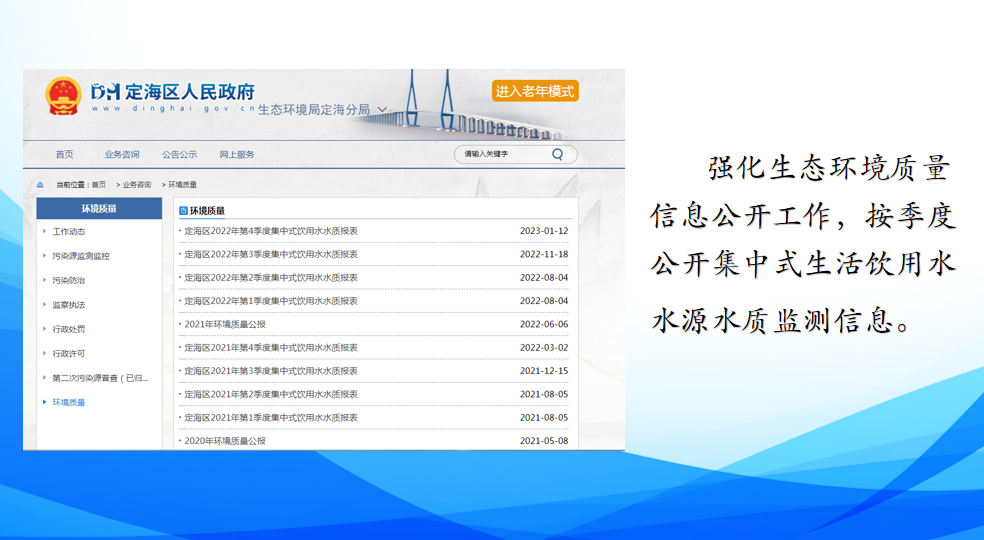Click the DH site logo
984x540 pixels.
click(x=105, y=91)
